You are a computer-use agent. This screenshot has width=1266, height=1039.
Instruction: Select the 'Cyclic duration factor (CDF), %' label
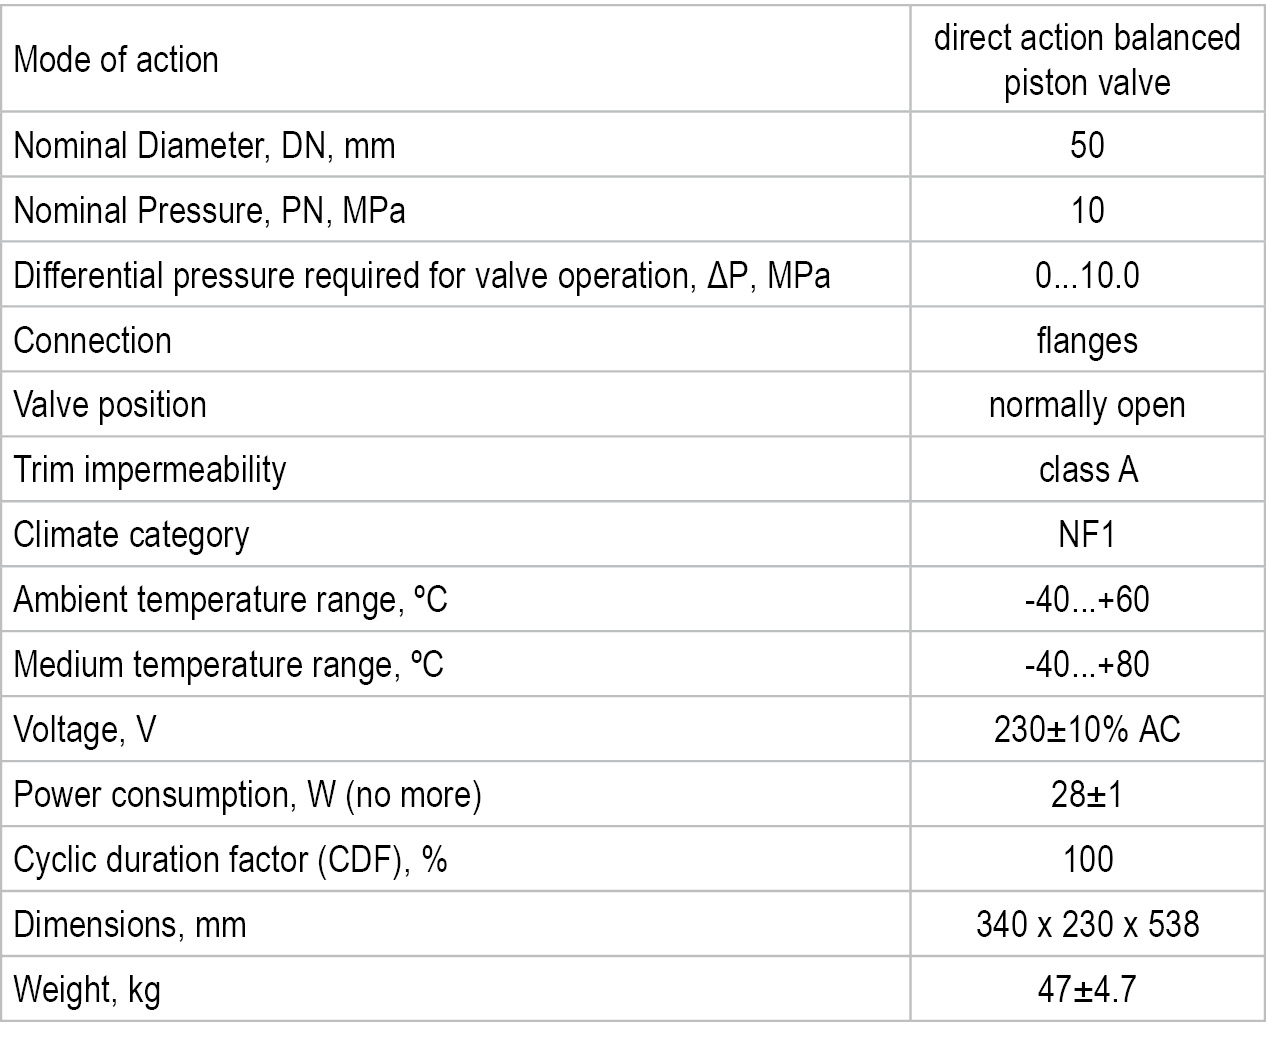pos(230,860)
